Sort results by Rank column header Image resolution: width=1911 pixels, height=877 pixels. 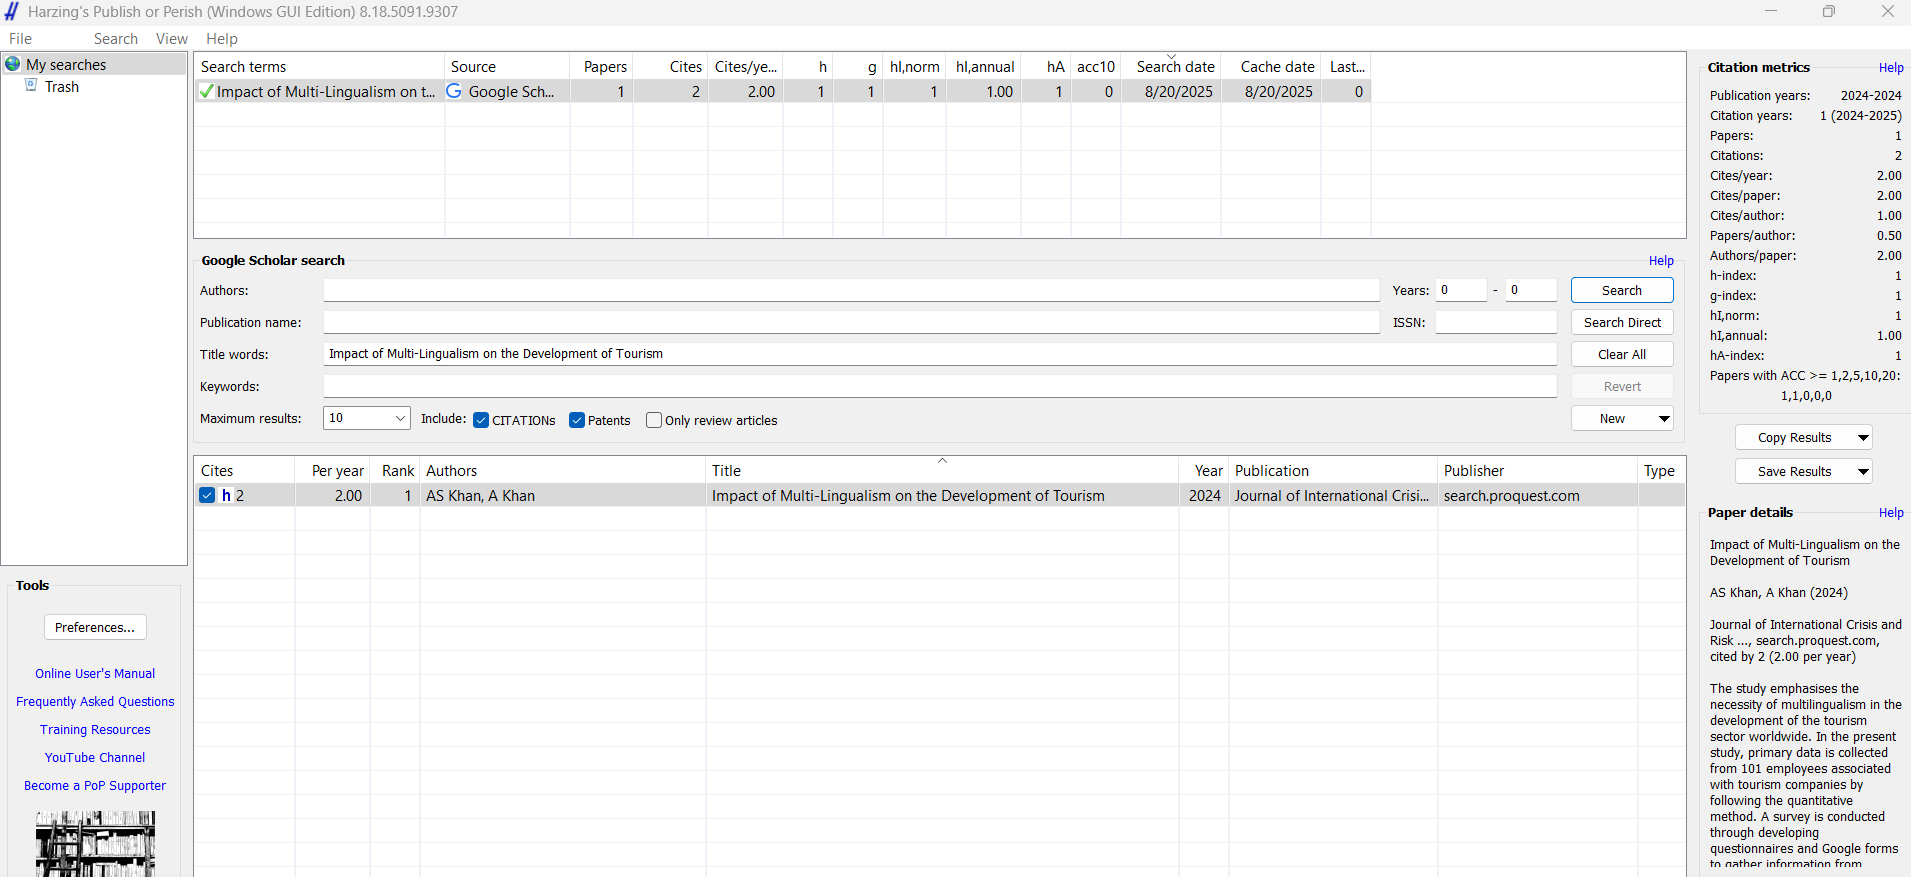[x=396, y=470]
